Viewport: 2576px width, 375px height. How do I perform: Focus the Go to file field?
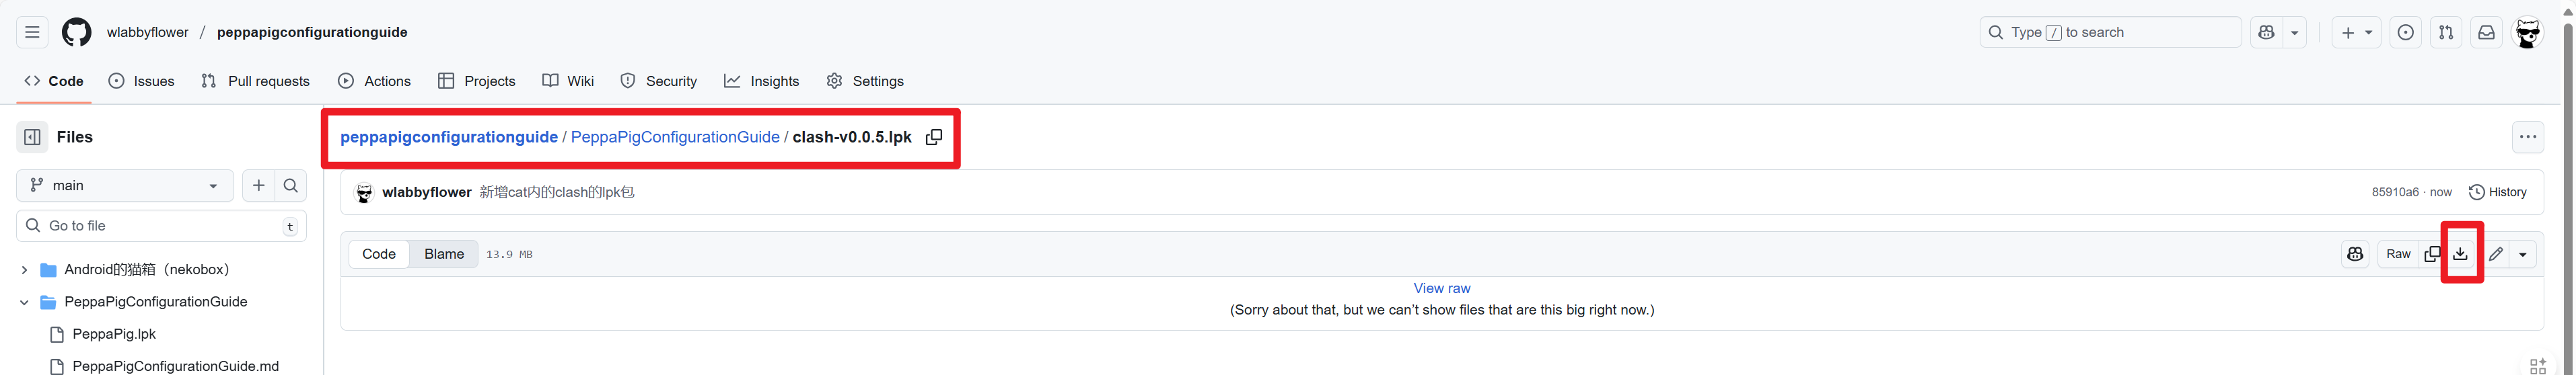pyautogui.click(x=161, y=226)
